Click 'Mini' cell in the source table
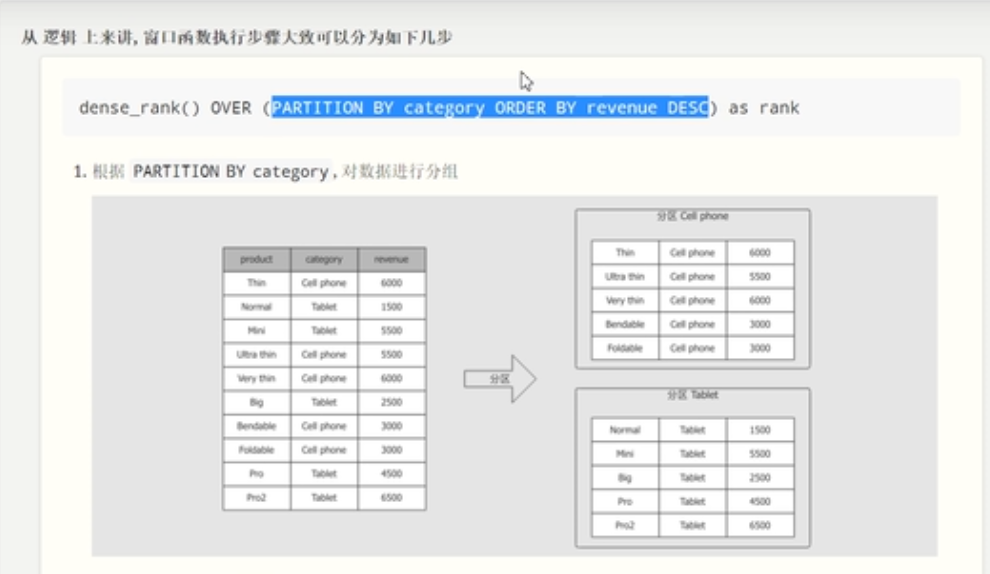 click(256, 331)
